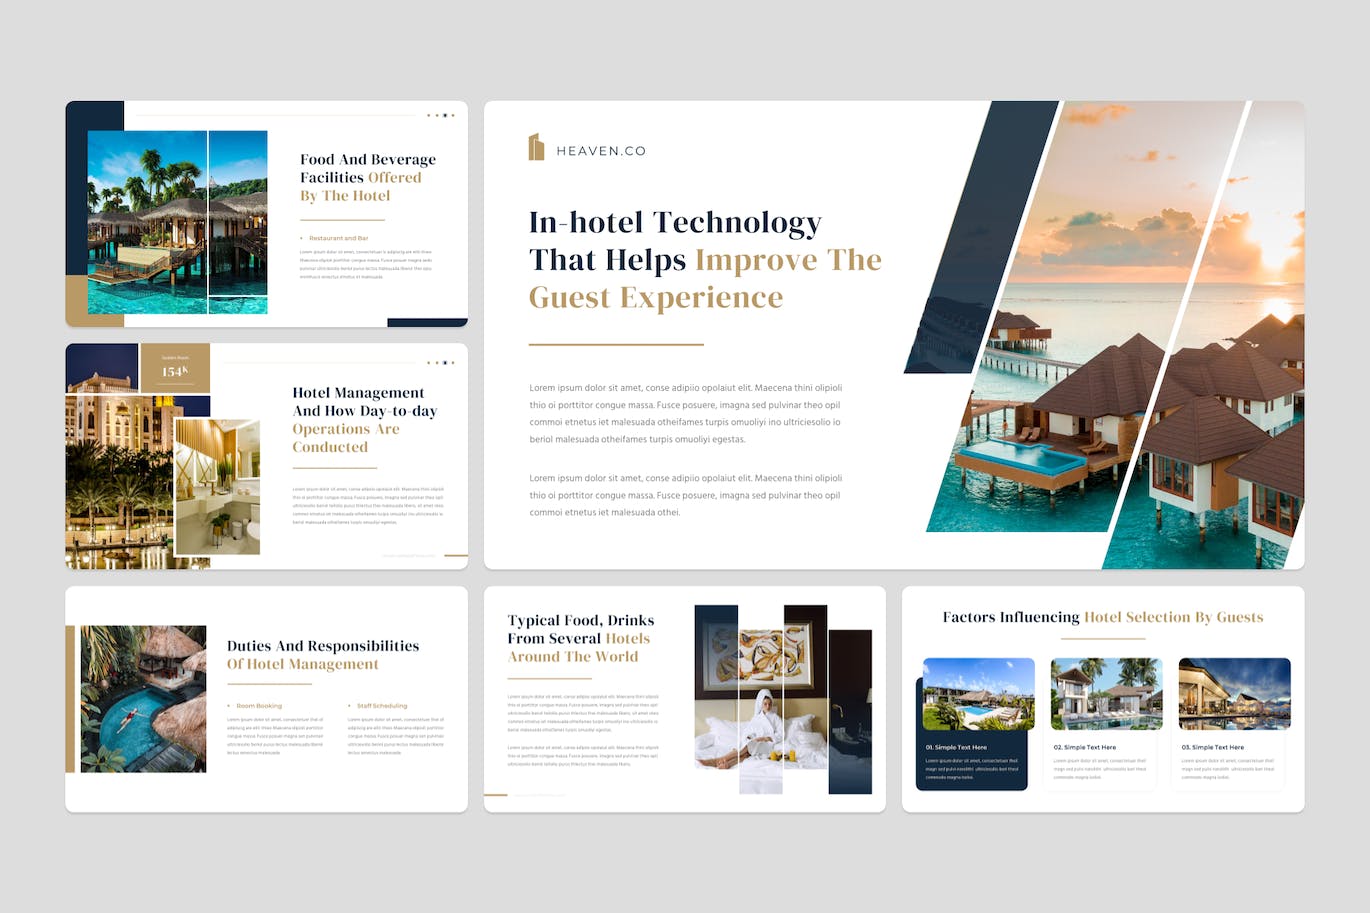The height and width of the screenshot is (913, 1370).
Task: Select the 01. Simple Text Here dark card
Action: (x=972, y=760)
